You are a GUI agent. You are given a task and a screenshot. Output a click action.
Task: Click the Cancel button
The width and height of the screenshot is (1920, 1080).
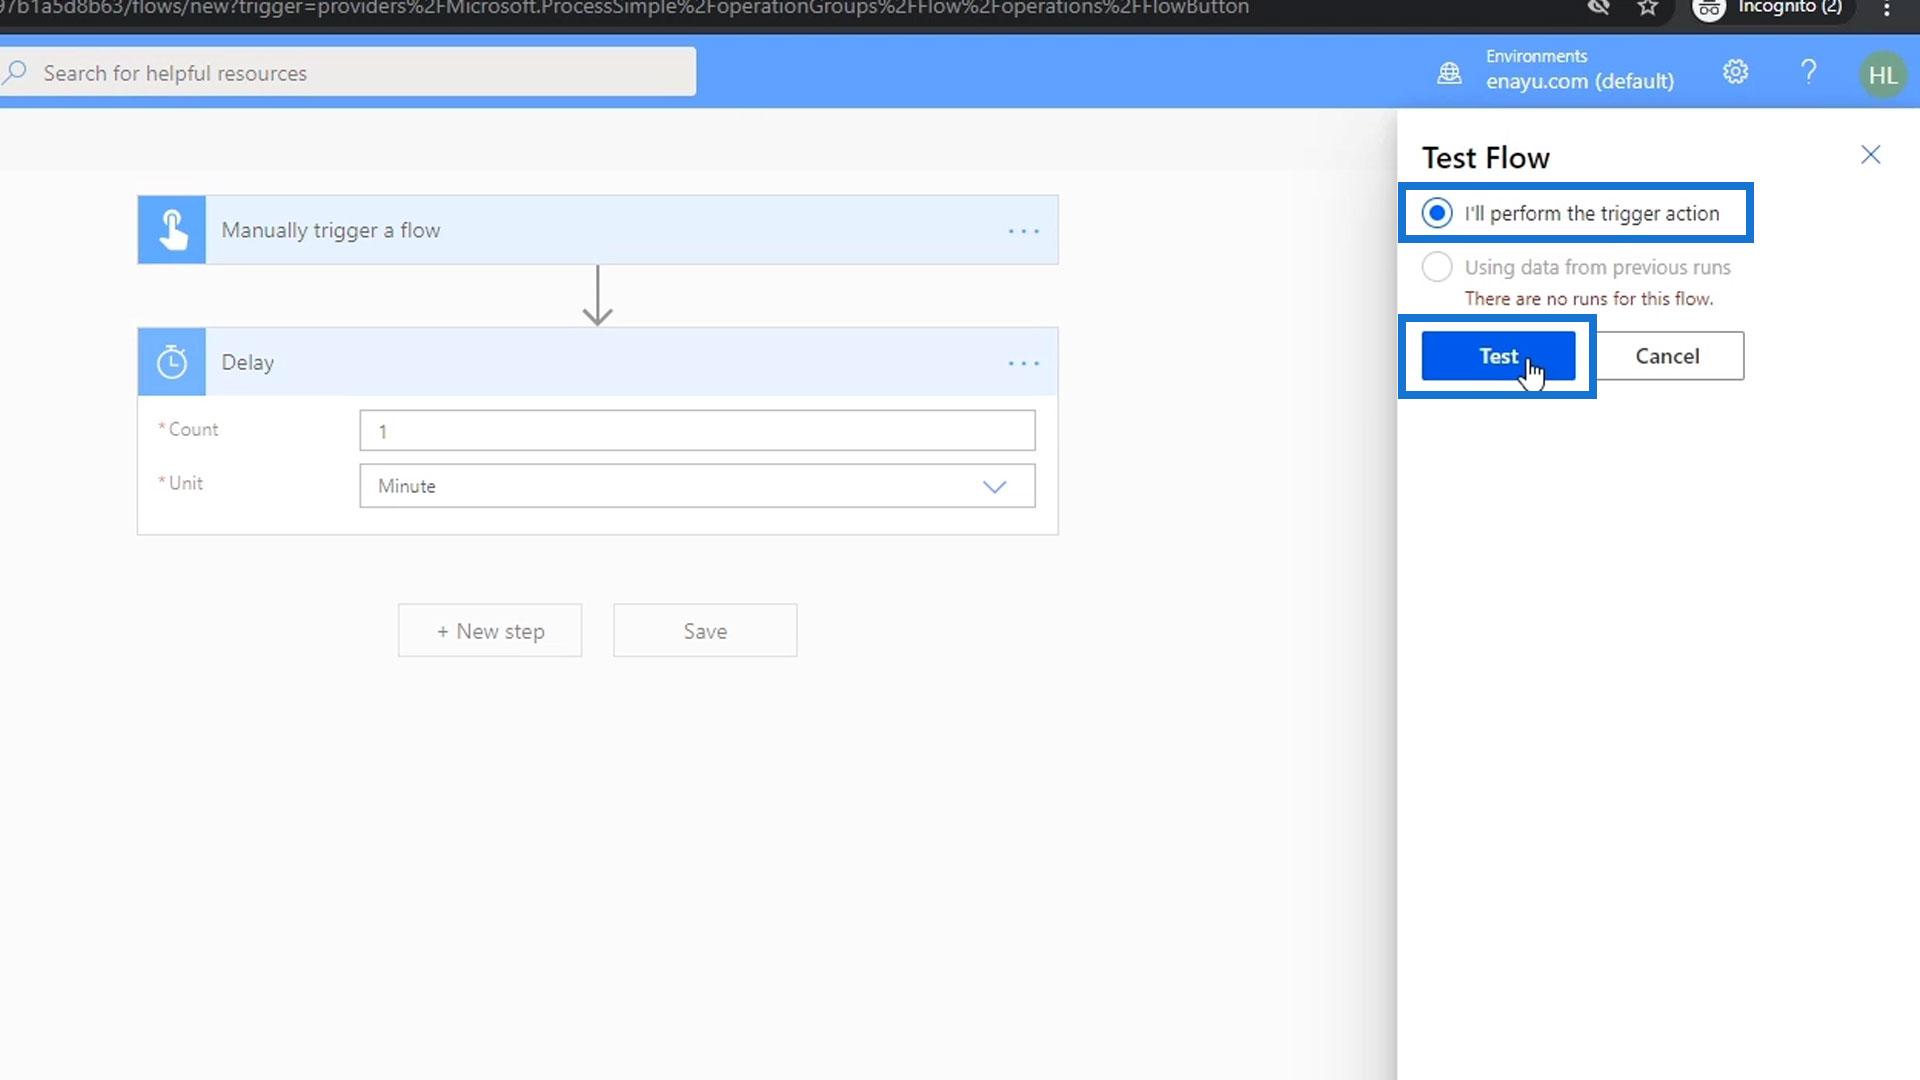pos(1667,356)
